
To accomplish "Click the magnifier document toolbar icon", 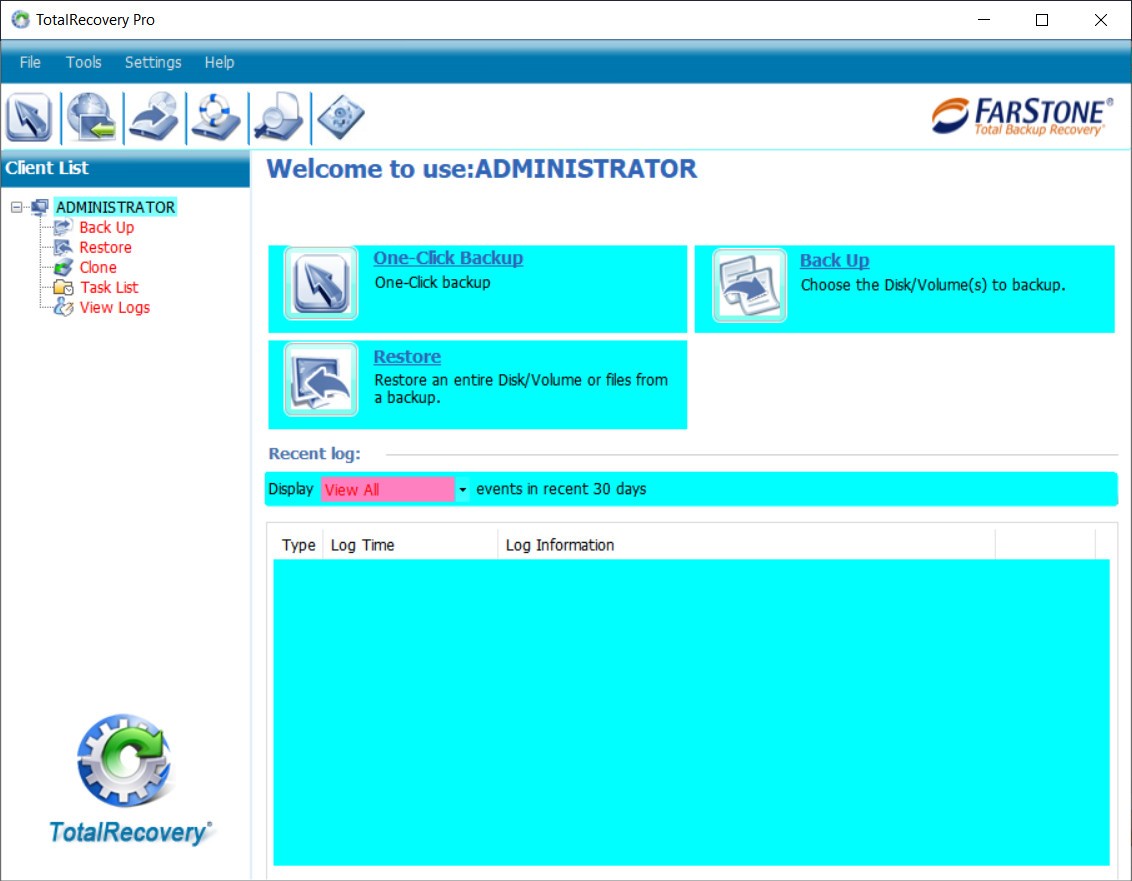I will 278,117.
